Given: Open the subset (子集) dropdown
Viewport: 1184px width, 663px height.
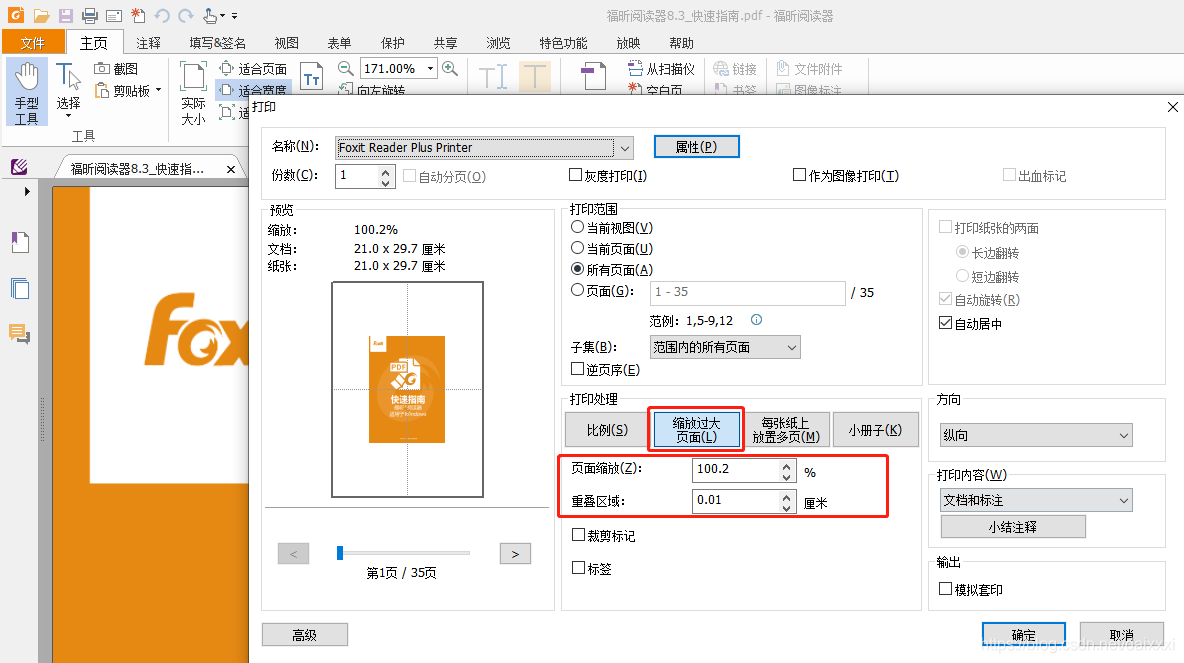Looking at the screenshot, I should coord(725,347).
